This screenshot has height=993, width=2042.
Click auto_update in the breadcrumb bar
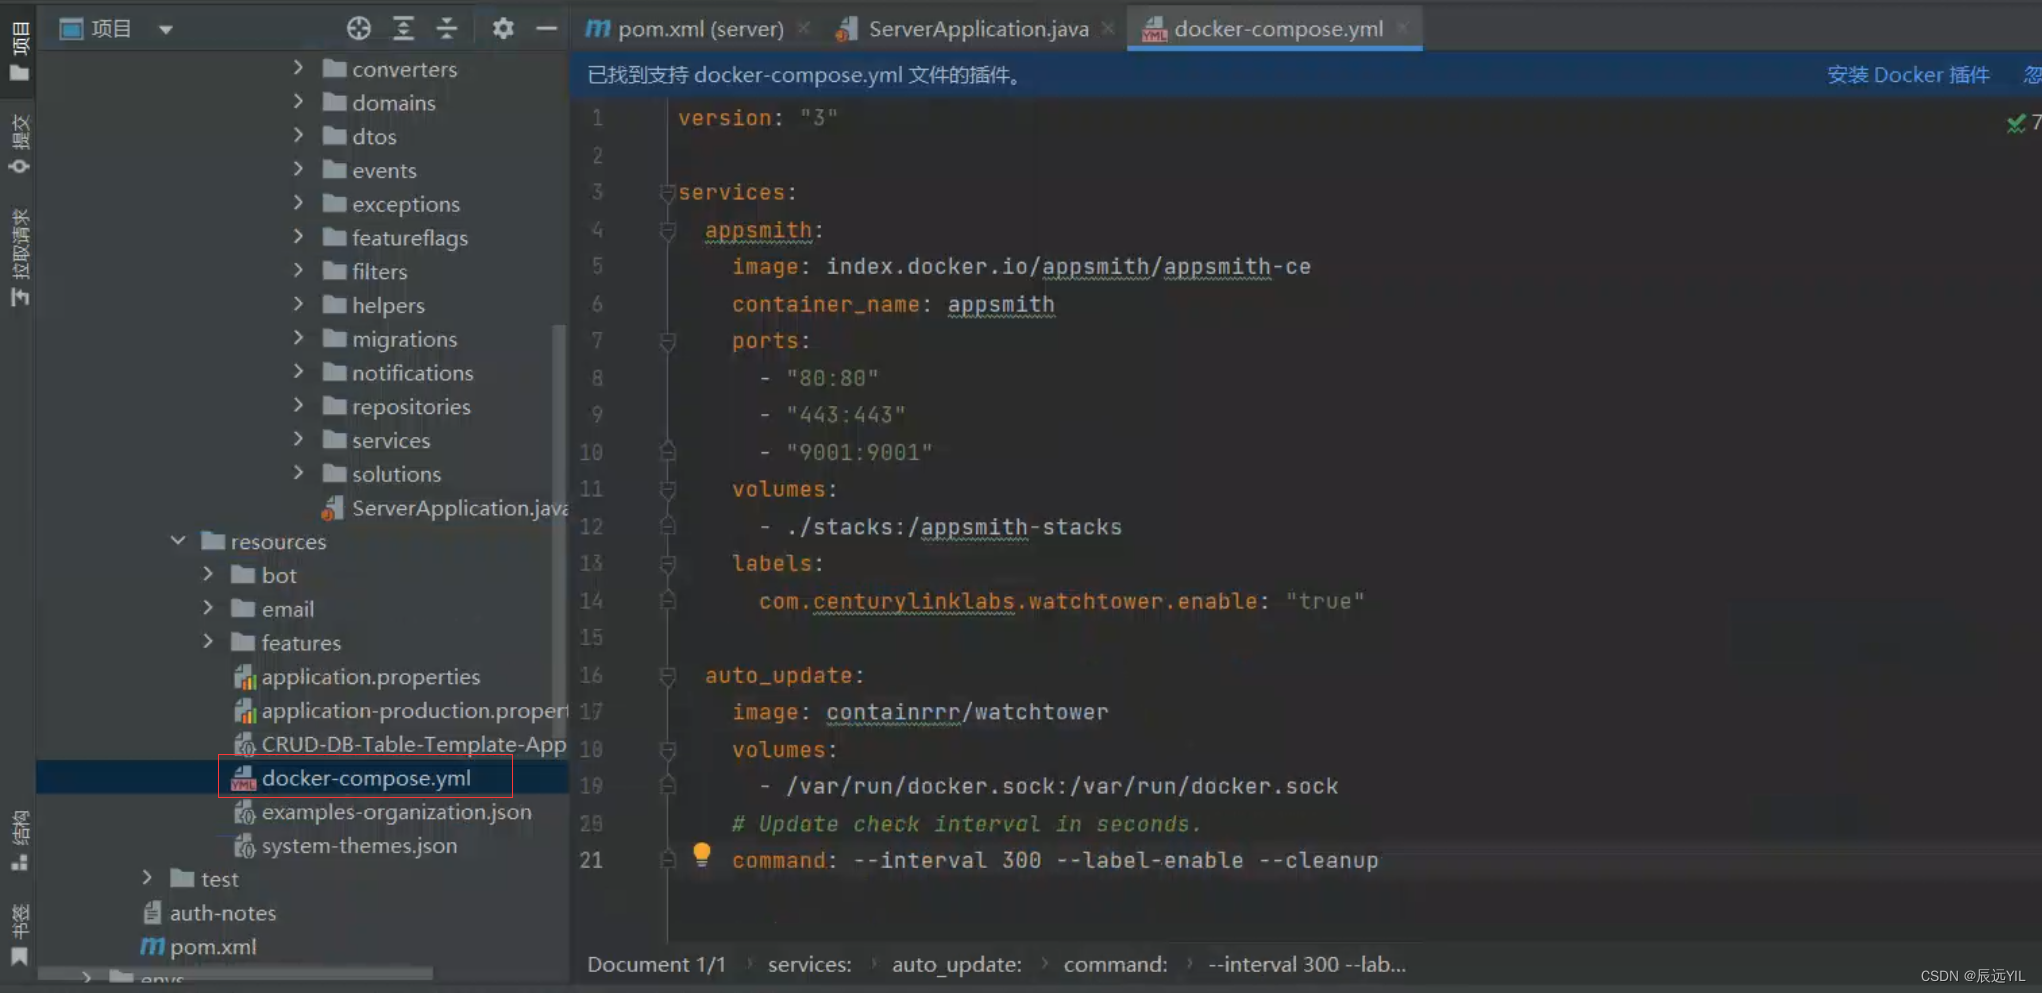tap(956, 964)
